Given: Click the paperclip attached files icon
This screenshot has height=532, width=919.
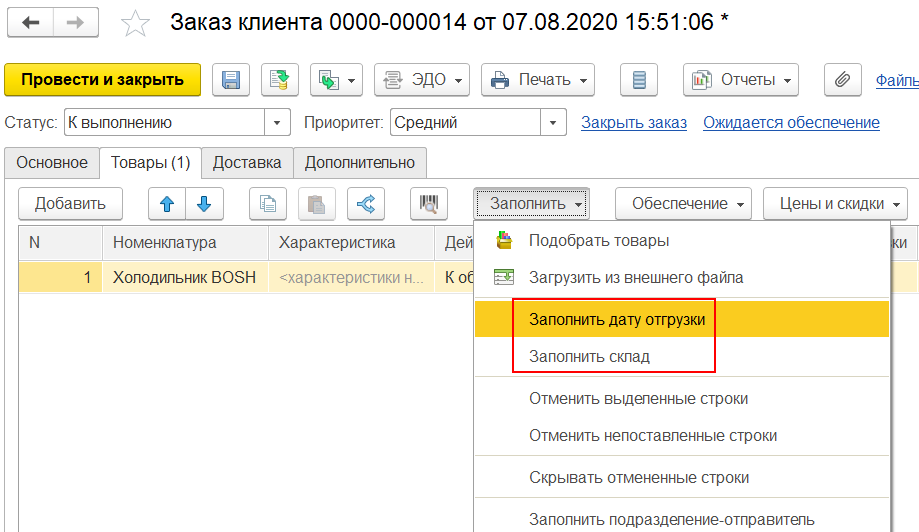Looking at the screenshot, I should [843, 80].
